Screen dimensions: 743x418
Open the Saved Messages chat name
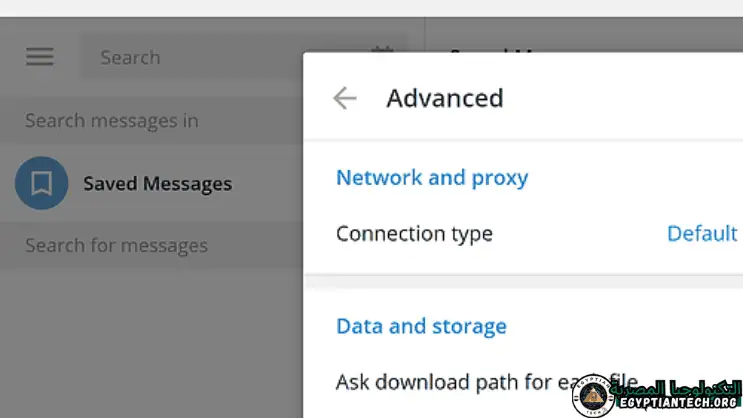[157, 184]
